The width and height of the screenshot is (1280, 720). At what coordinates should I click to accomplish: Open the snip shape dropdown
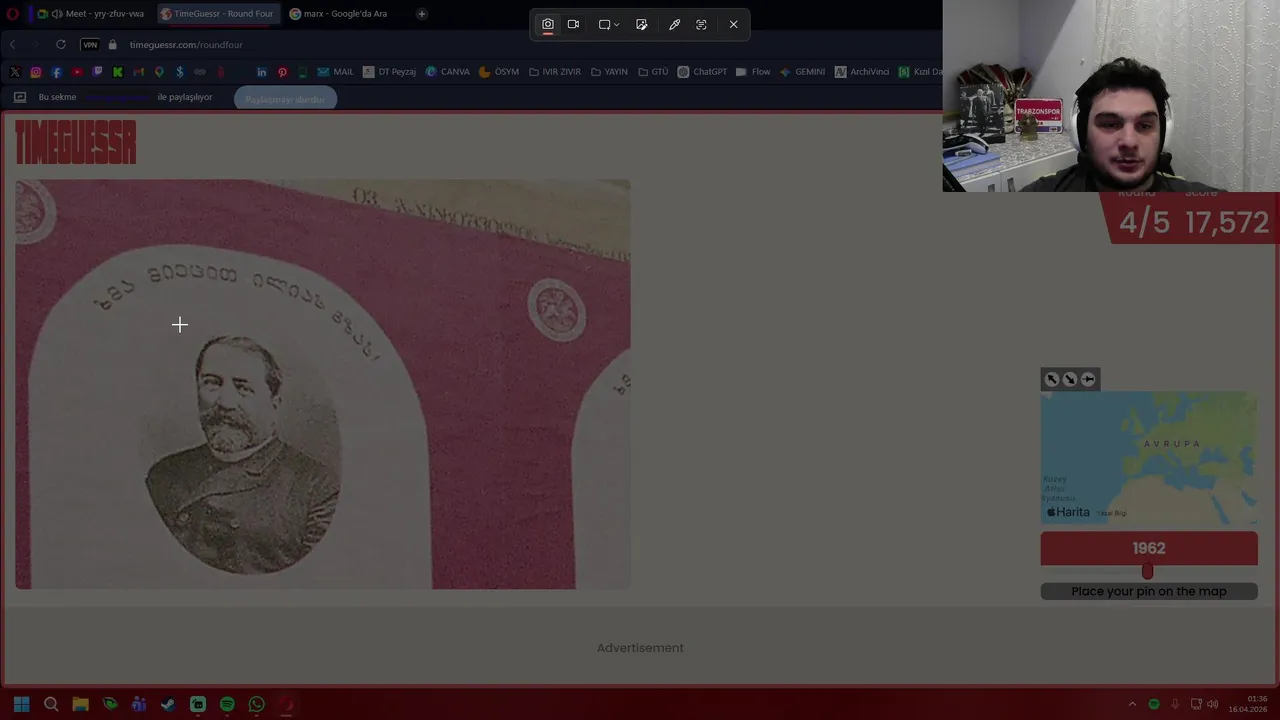point(609,24)
